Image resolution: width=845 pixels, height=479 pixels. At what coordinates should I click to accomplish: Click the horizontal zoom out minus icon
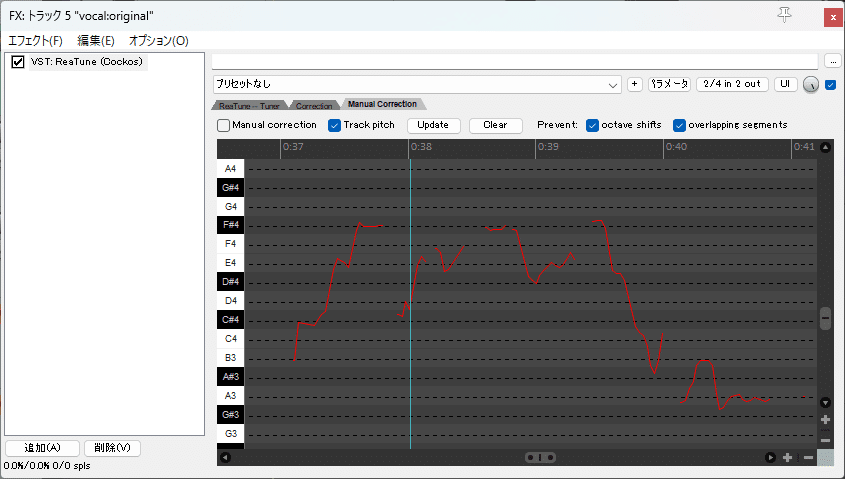[808, 457]
